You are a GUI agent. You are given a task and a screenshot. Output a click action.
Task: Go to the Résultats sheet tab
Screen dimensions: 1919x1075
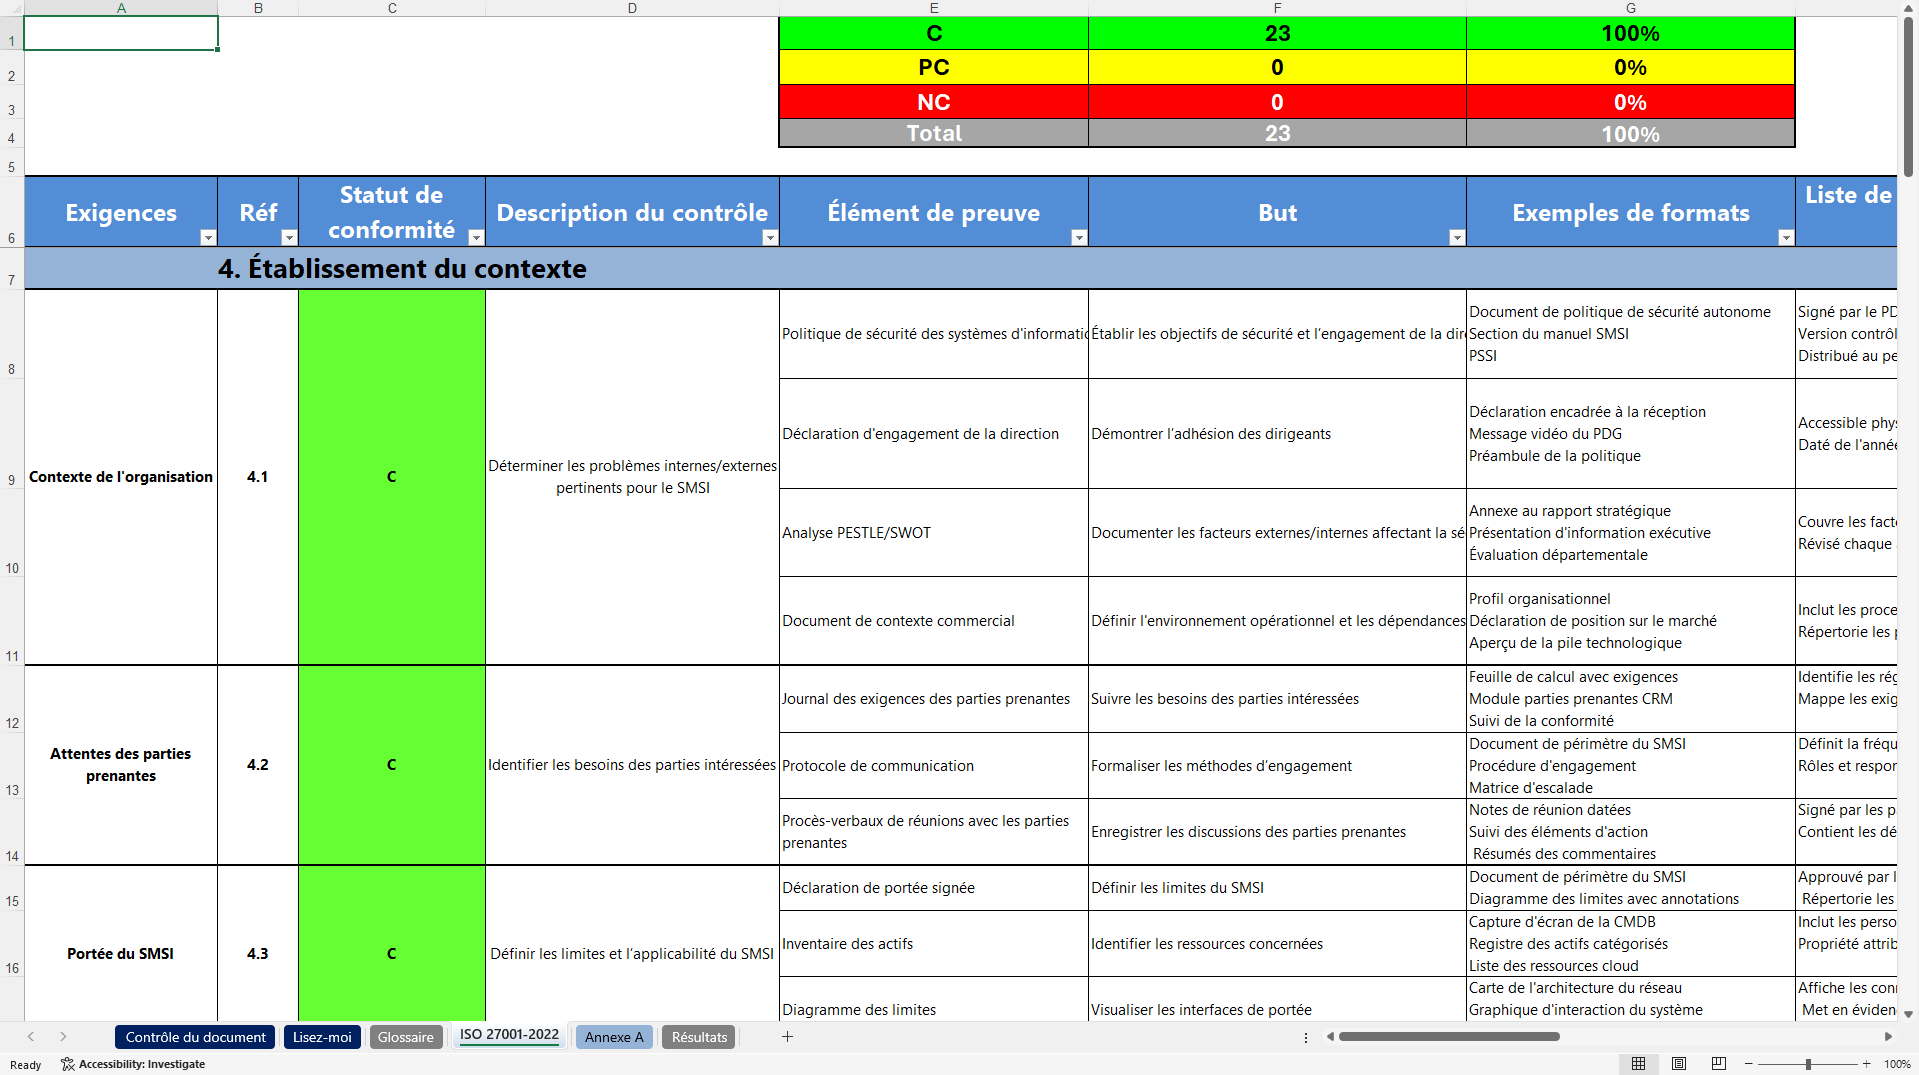tap(699, 1037)
